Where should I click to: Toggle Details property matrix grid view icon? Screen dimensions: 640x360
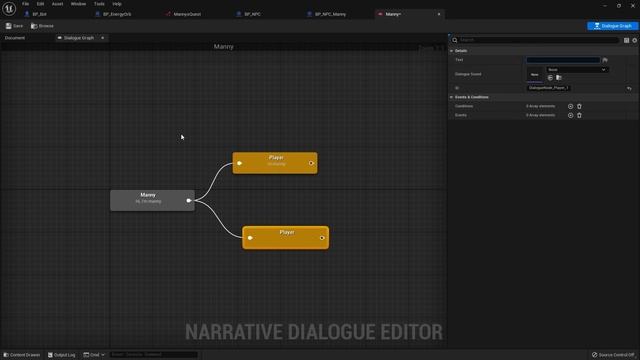click(627, 40)
